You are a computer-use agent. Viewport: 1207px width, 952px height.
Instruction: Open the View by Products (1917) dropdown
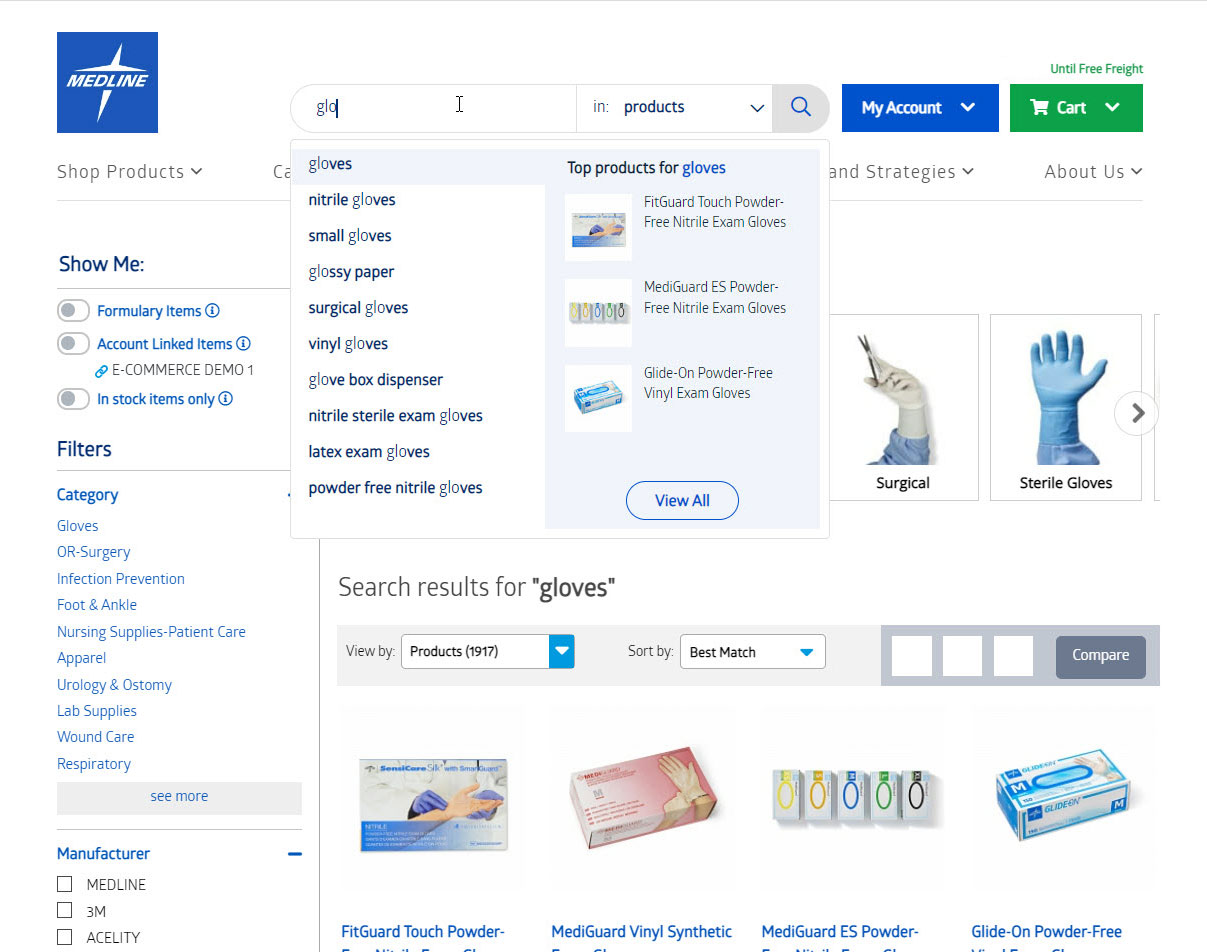[x=488, y=652]
